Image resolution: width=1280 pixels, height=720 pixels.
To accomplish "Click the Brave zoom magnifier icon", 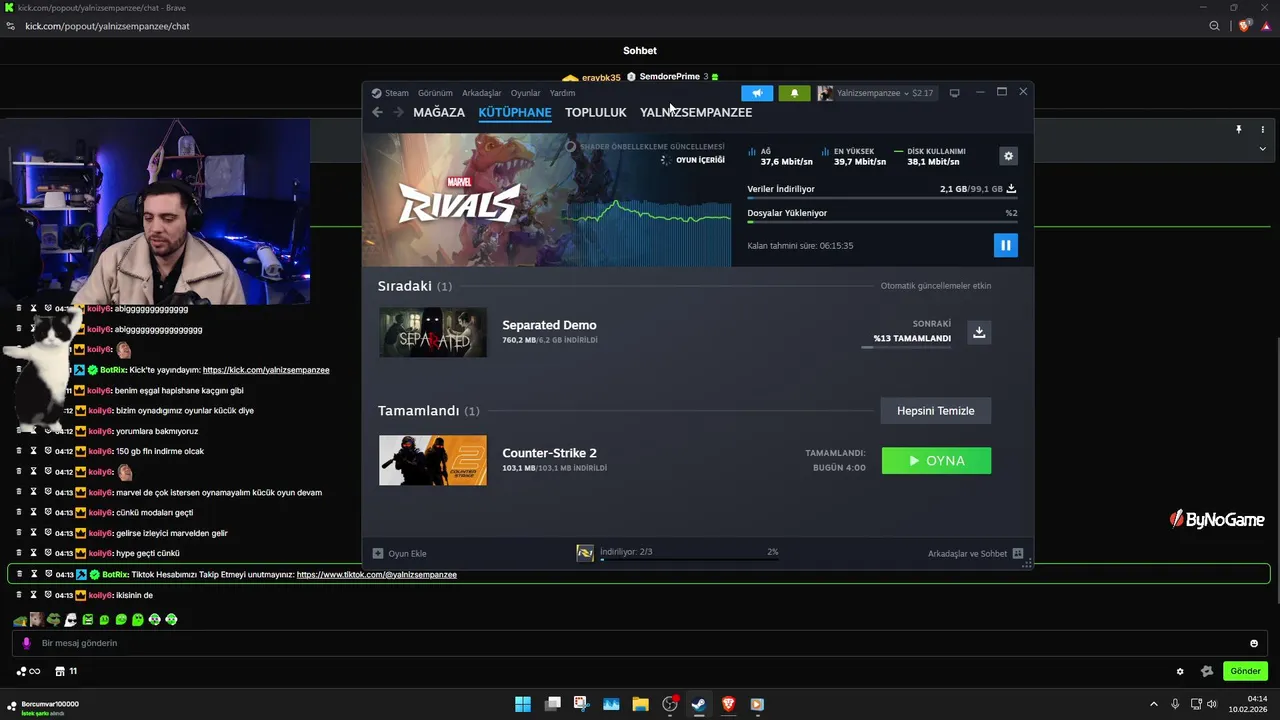I will coord(1215,26).
